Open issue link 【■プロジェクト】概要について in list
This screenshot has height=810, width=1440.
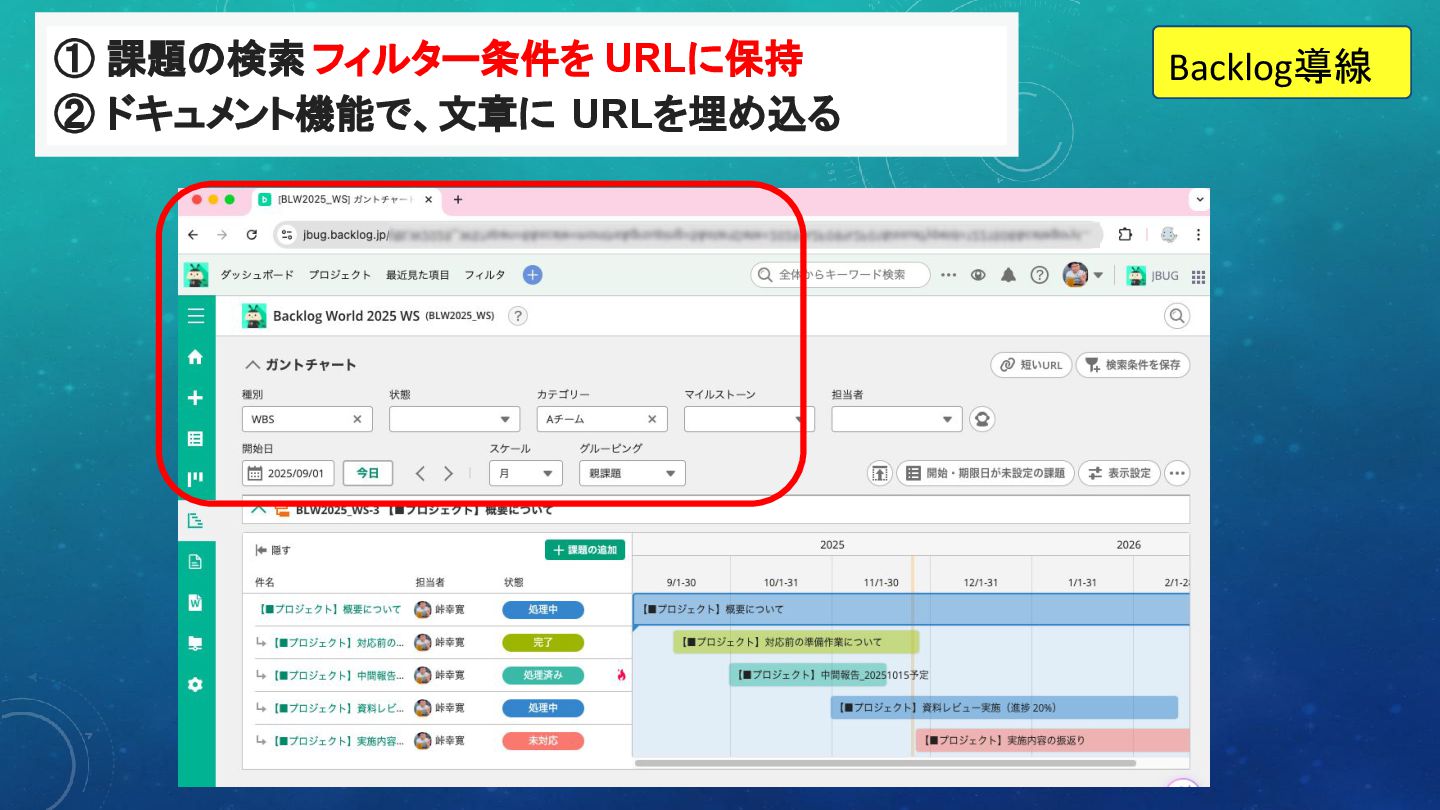(x=329, y=609)
